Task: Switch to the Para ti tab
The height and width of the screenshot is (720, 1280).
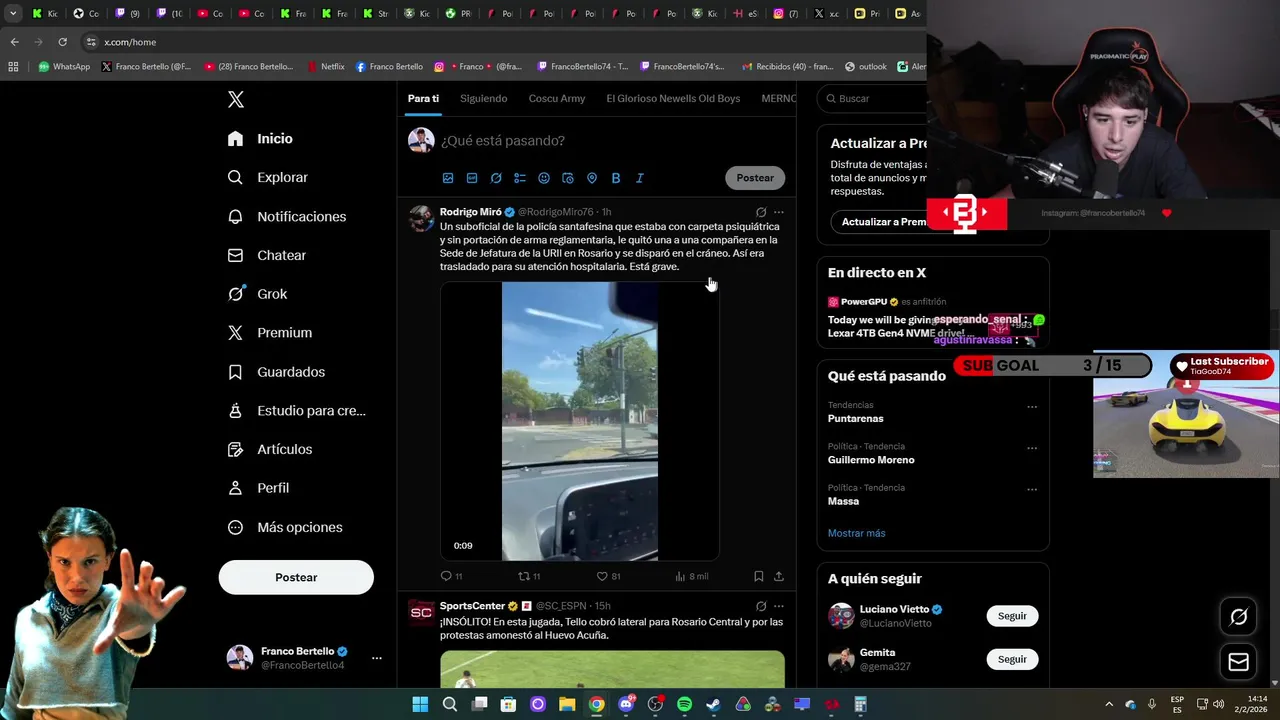Action: pos(423,99)
